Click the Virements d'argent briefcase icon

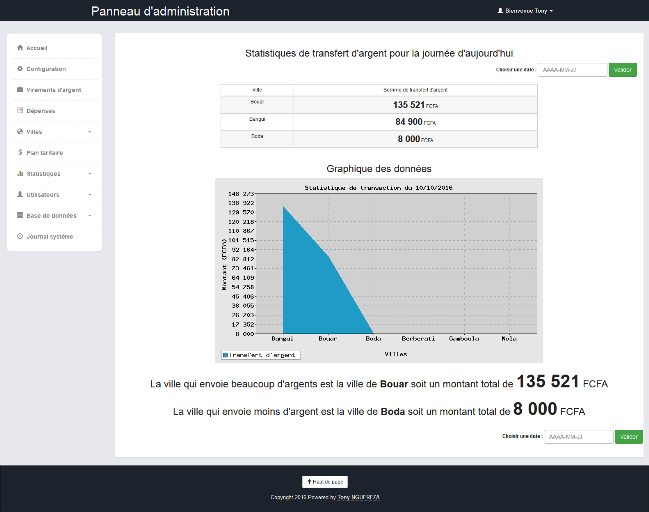click(20, 90)
